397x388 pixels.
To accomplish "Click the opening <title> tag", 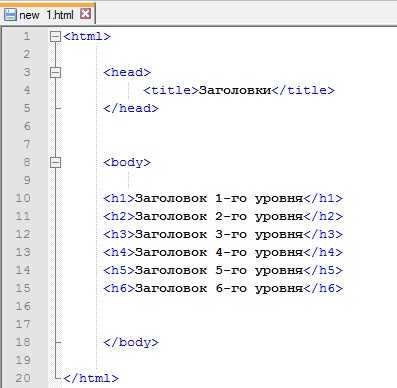I will pos(171,90).
